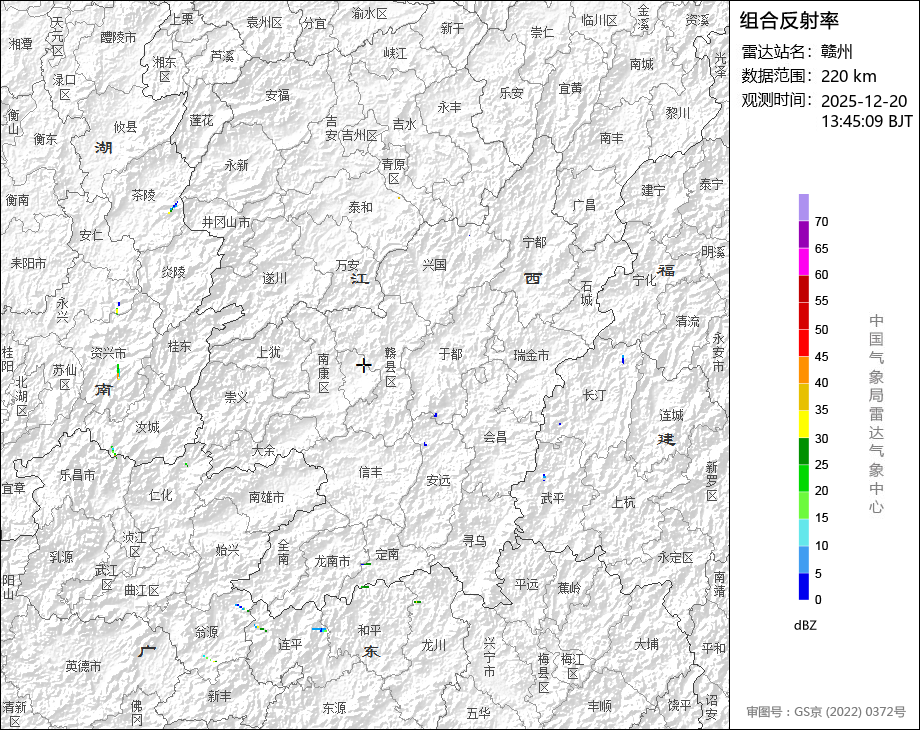
Task: Click the yellow 30–35 dBZ legend segment
Action: pos(804,424)
